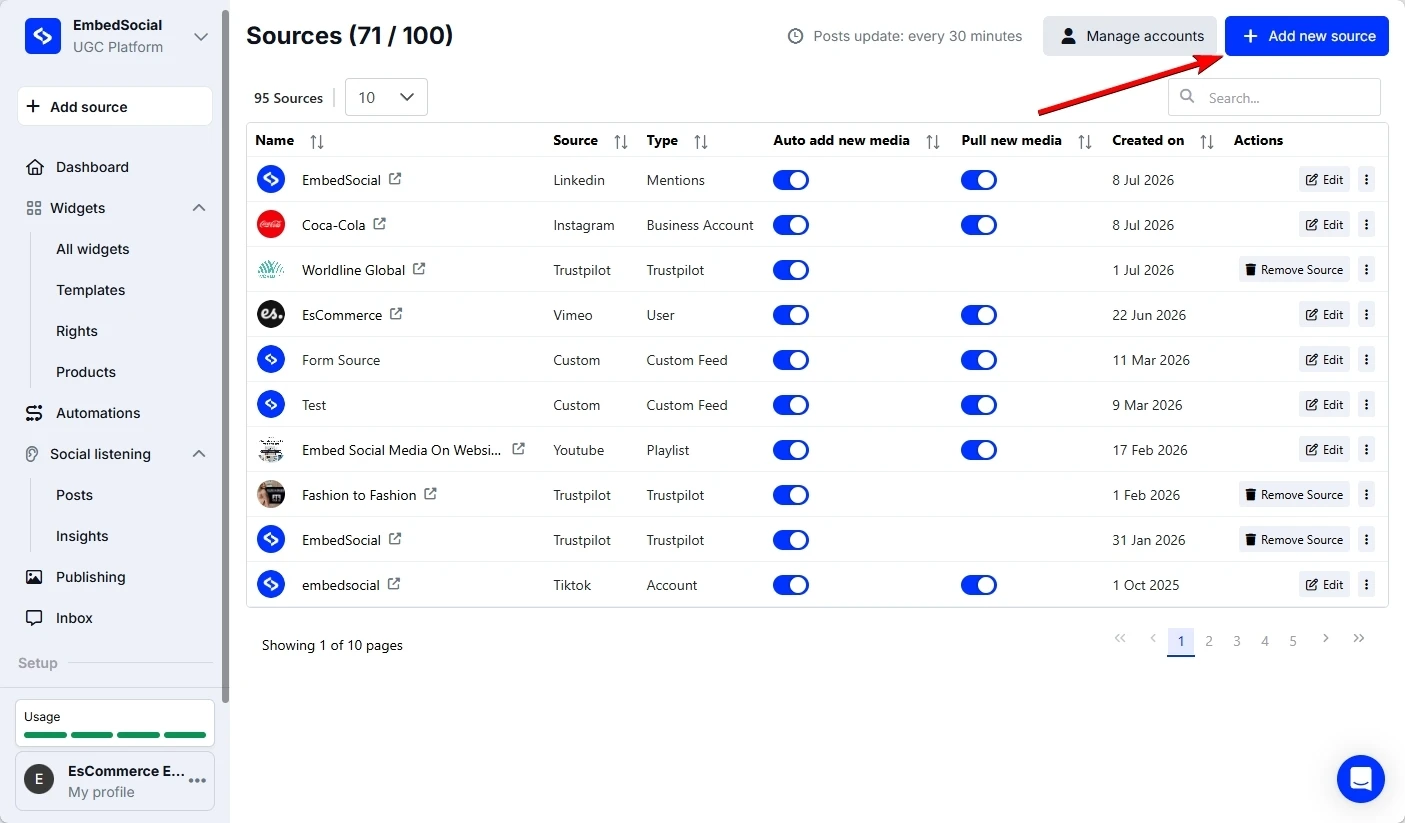This screenshot has width=1405, height=823.
Task: Sort by Auto add new media arrows
Action: (x=933, y=141)
